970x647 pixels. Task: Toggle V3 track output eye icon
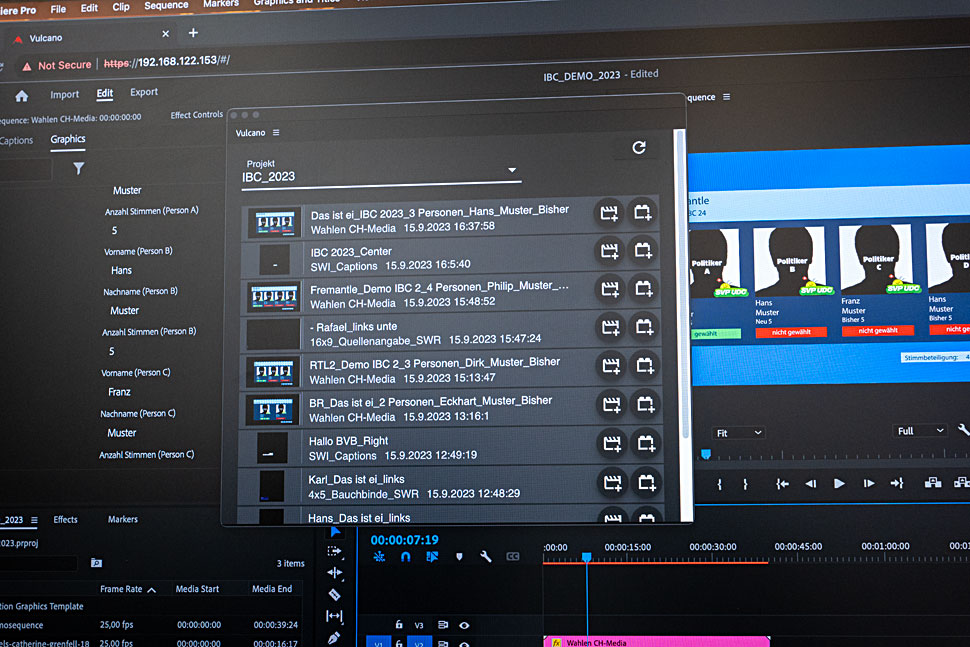pyautogui.click(x=464, y=625)
